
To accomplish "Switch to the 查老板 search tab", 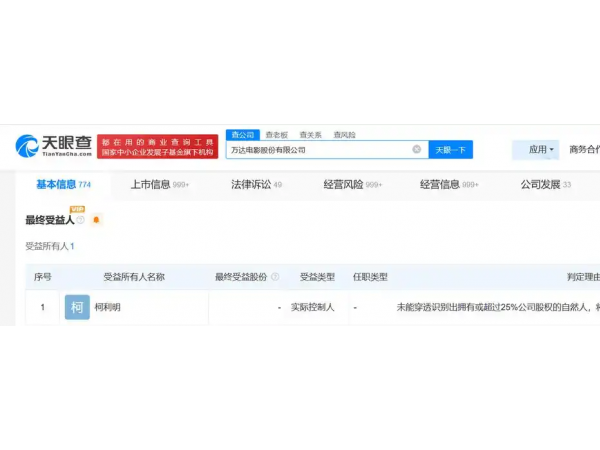I will [x=276, y=134].
